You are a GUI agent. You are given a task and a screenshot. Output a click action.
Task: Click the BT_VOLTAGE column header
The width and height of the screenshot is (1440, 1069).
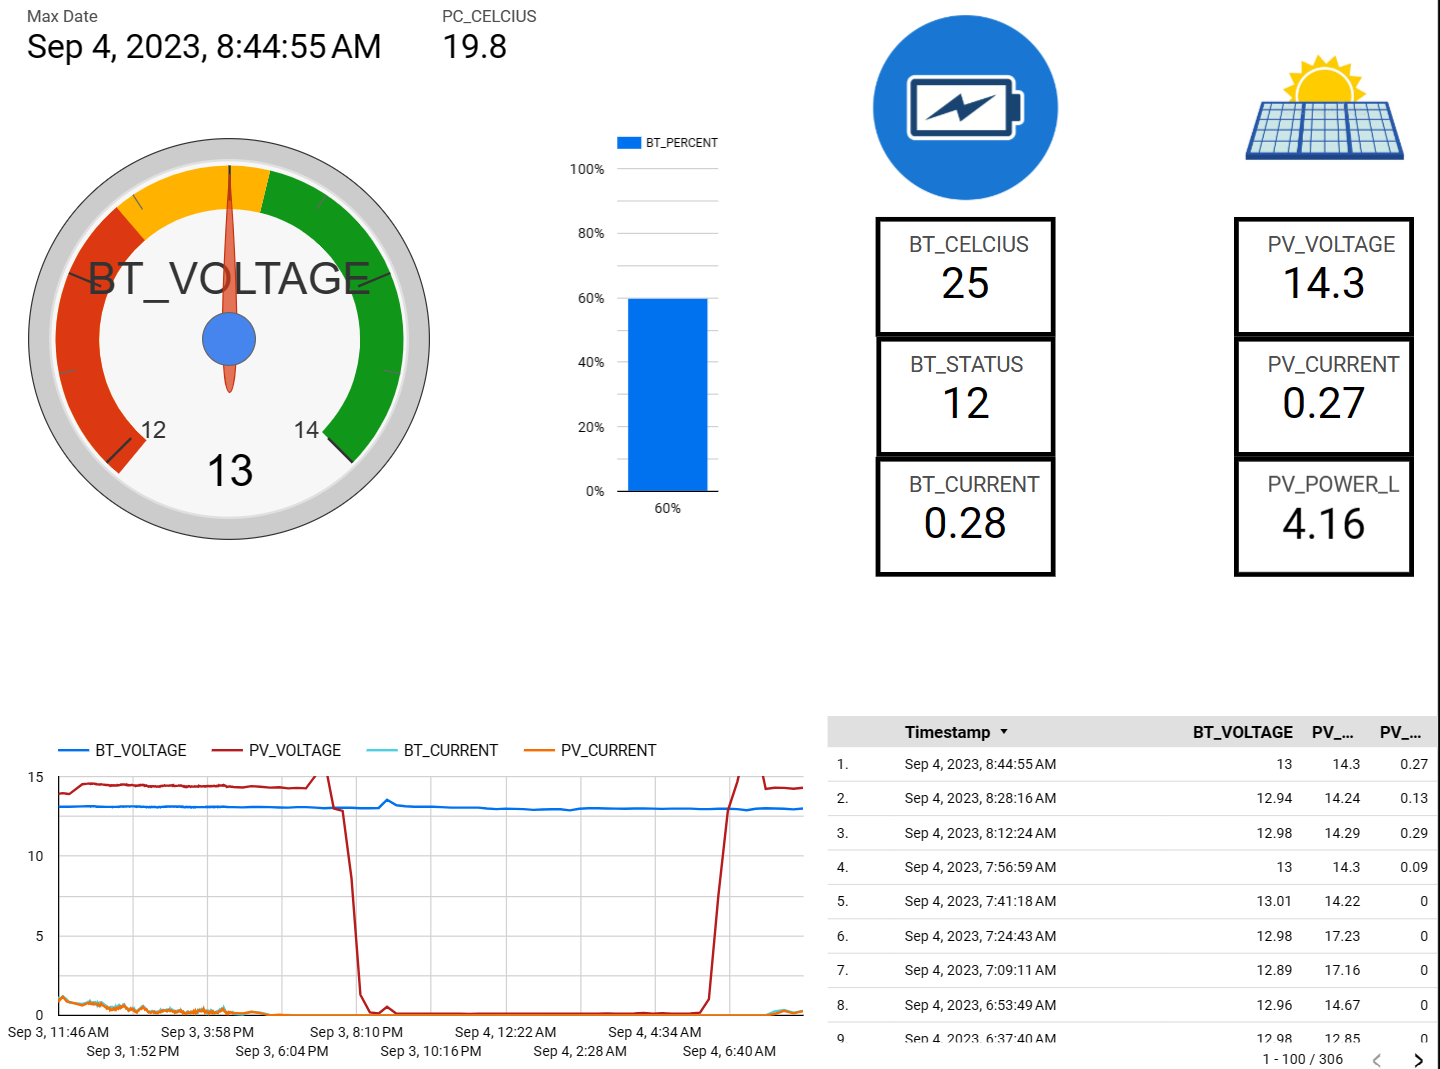coord(1242,732)
